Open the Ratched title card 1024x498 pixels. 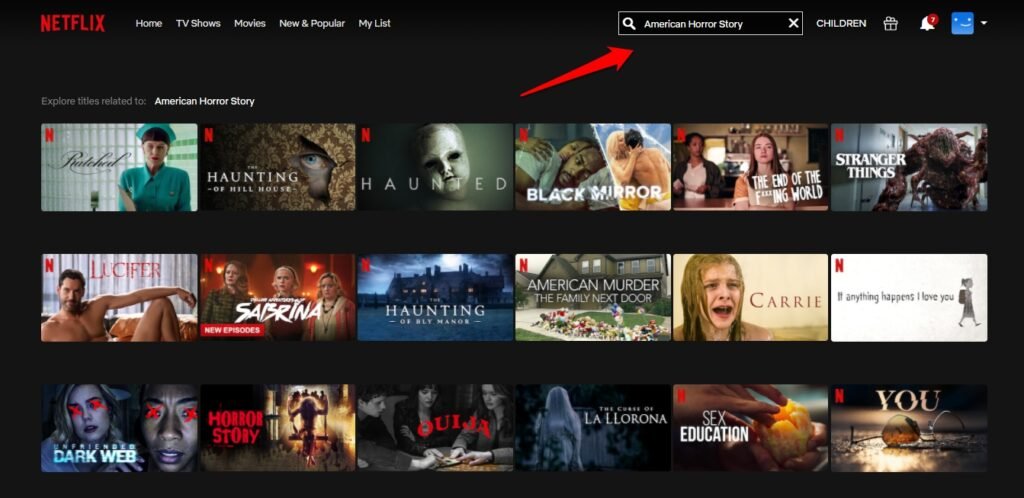tap(120, 167)
